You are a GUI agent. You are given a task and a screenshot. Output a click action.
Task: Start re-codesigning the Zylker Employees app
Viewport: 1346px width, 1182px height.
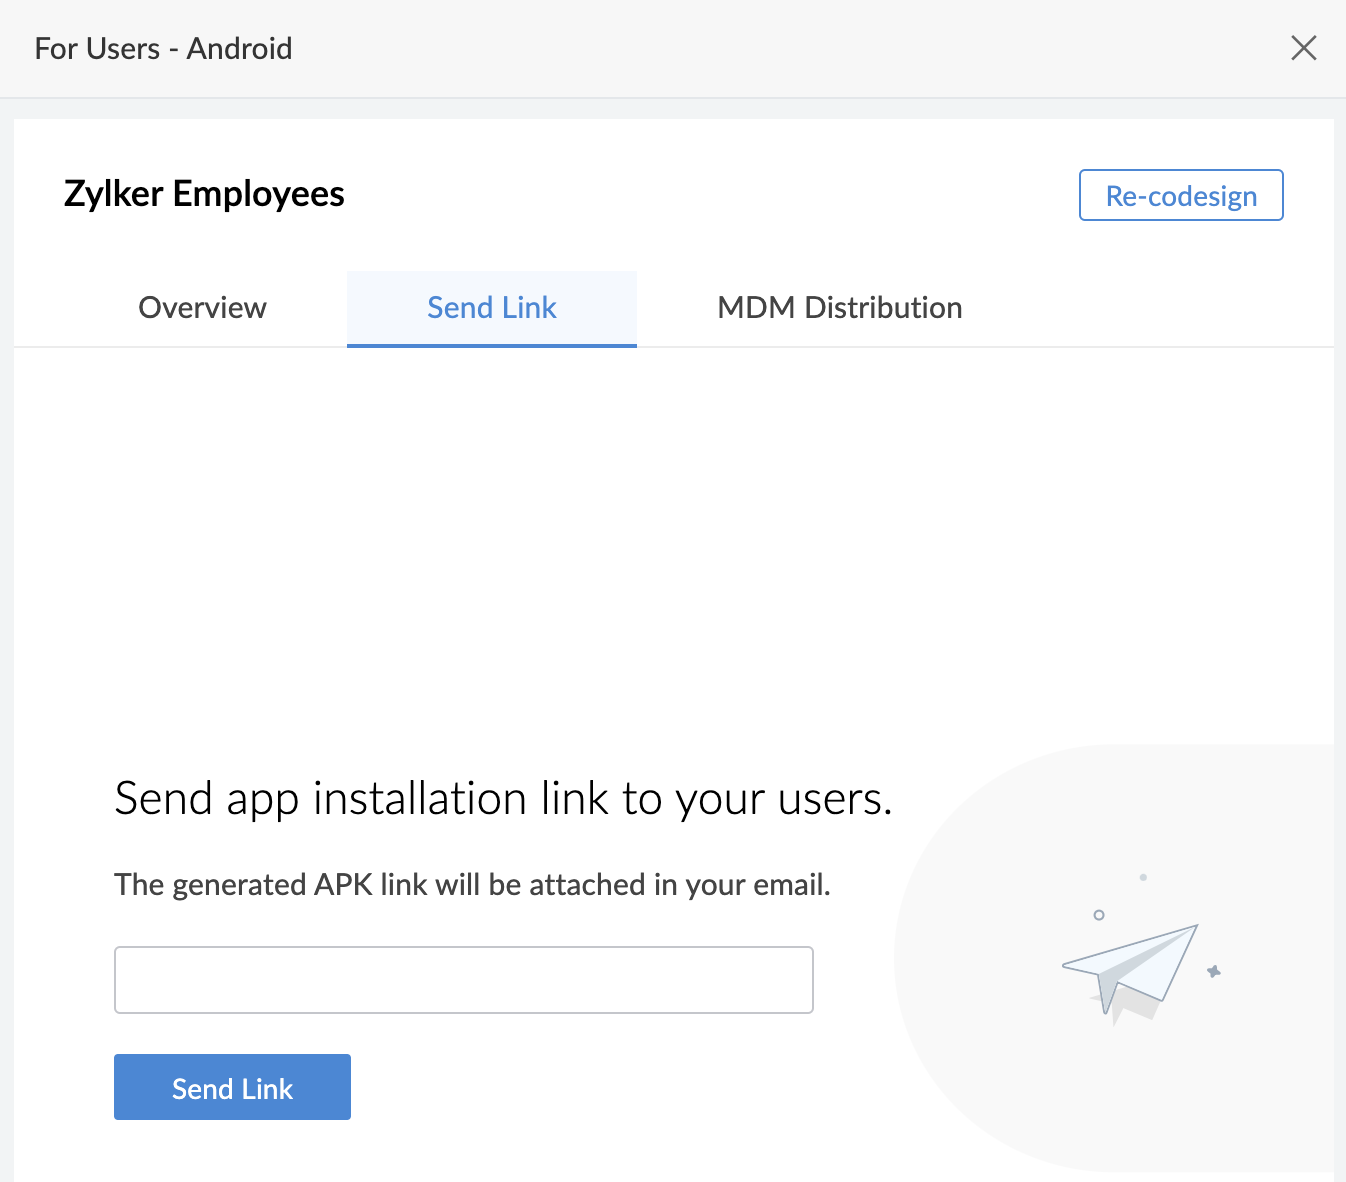point(1180,195)
